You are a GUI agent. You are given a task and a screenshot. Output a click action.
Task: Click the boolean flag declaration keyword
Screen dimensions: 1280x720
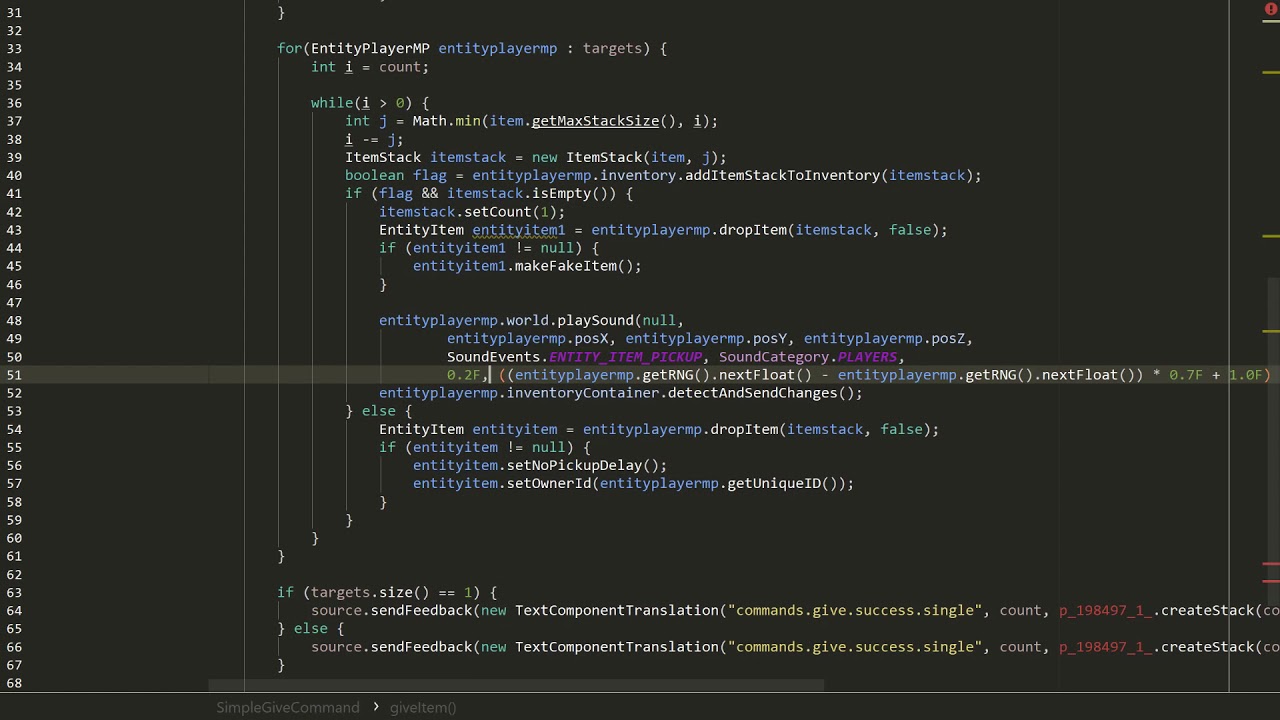coord(375,175)
